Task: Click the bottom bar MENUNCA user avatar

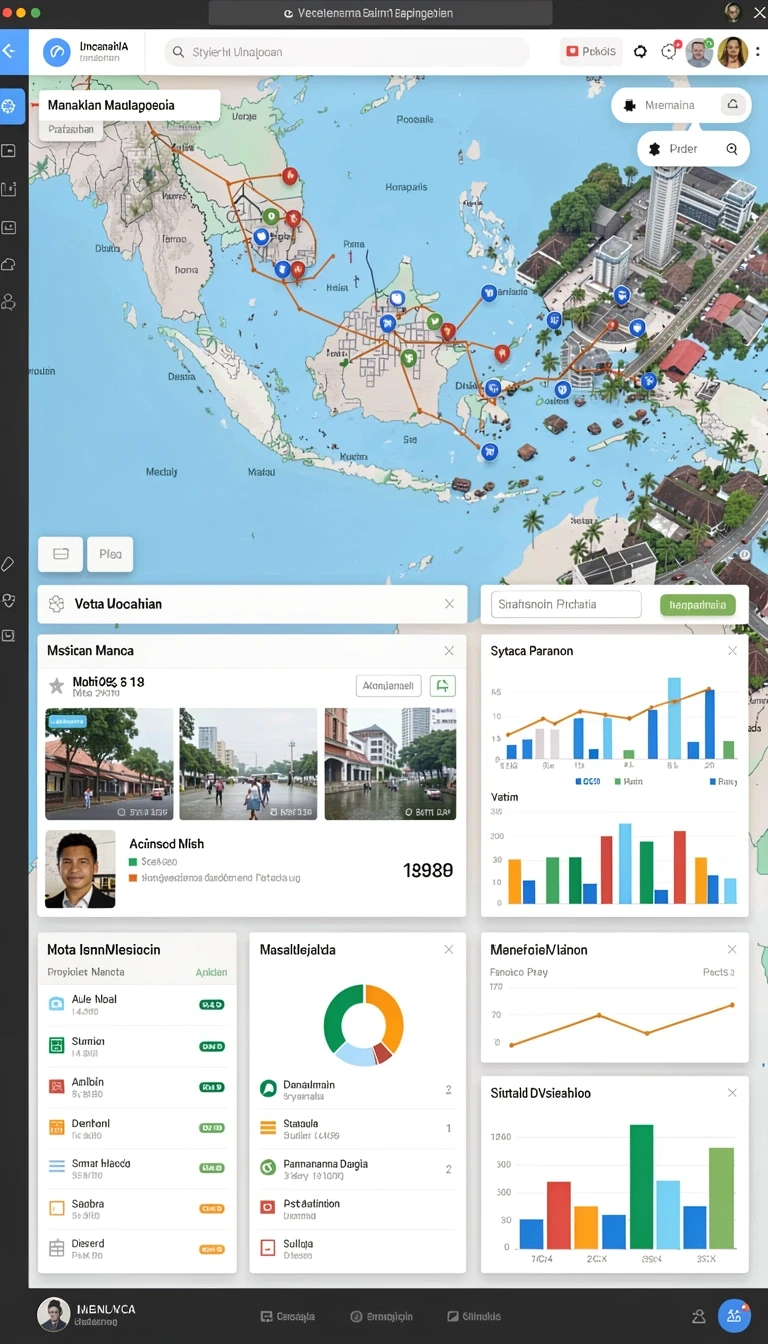Action: coord(54,1314)
